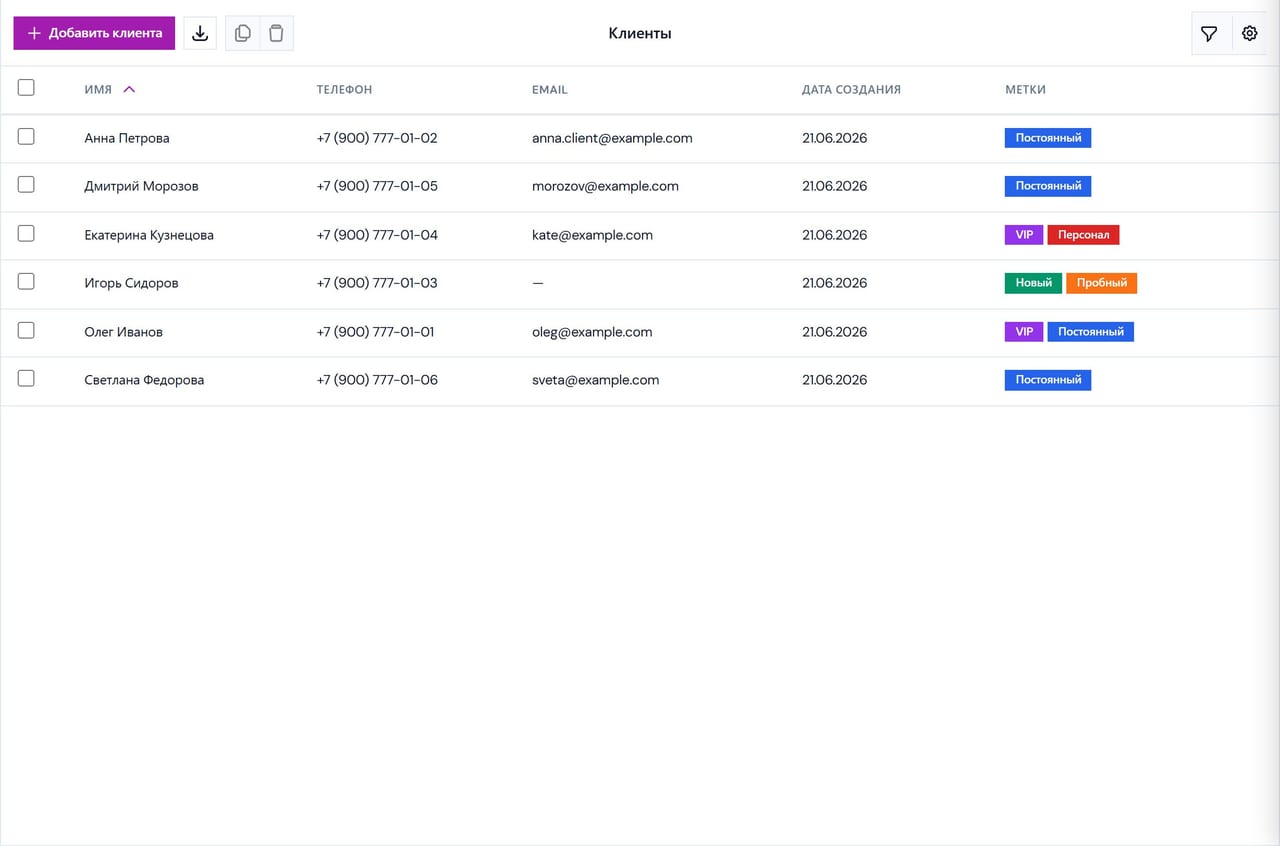Toggle the Имя sort arrow

(x=129, y=89)
